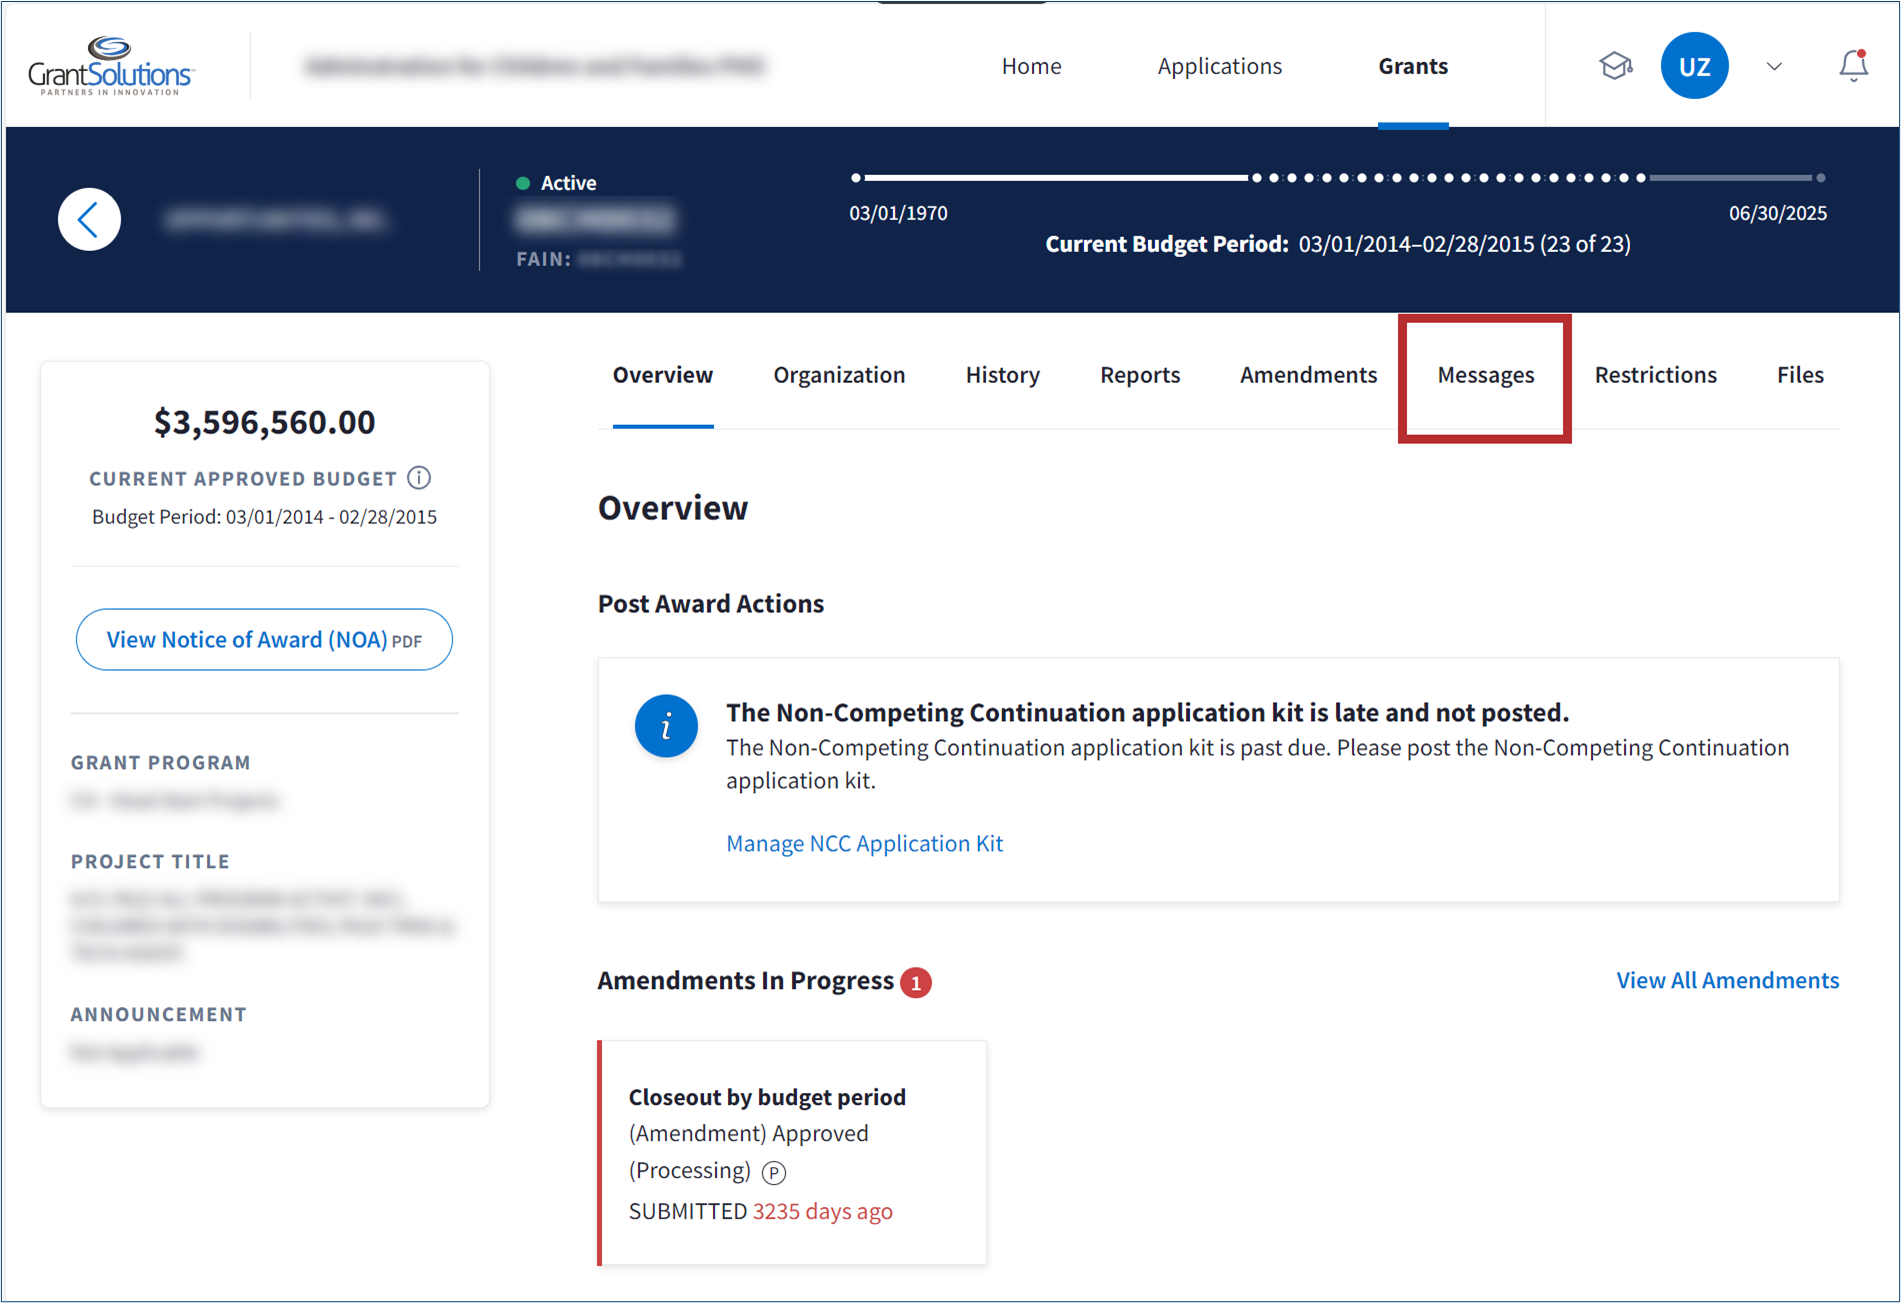Go to the Restrictions tab

[x=1655, y=375]
